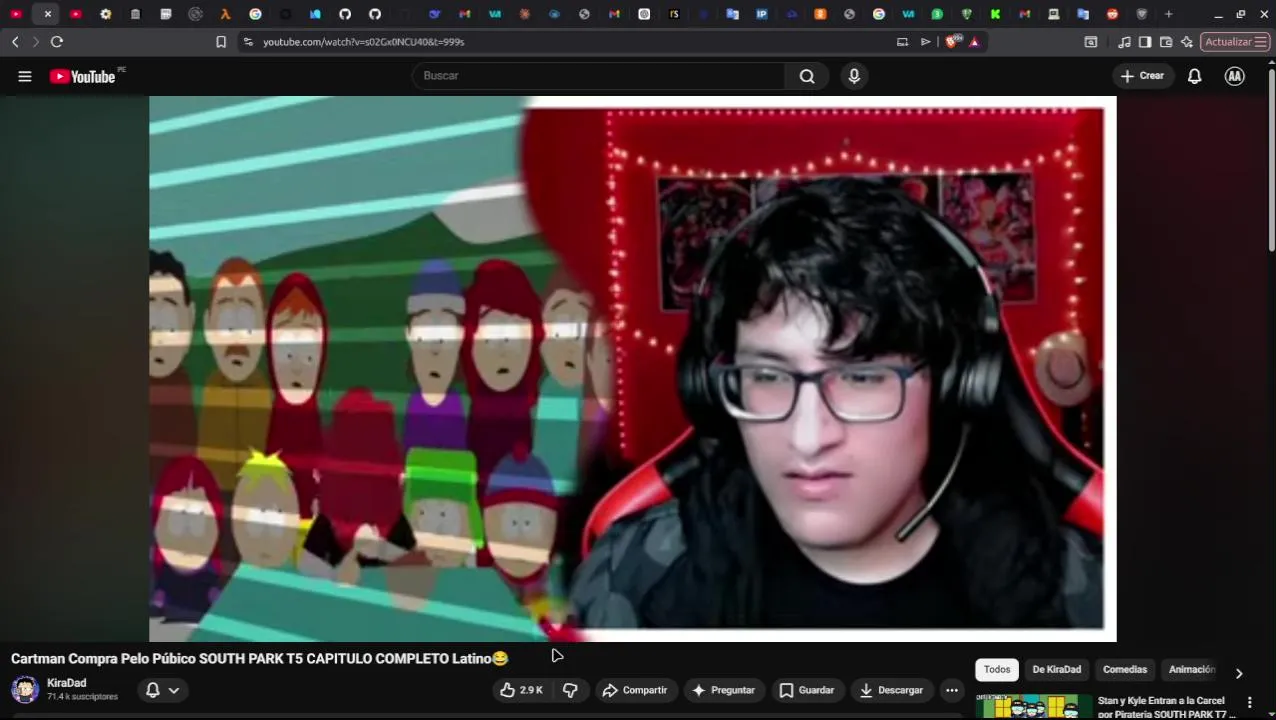
Task: Select the youtube.com address bar URL
Action: [364, 42]
